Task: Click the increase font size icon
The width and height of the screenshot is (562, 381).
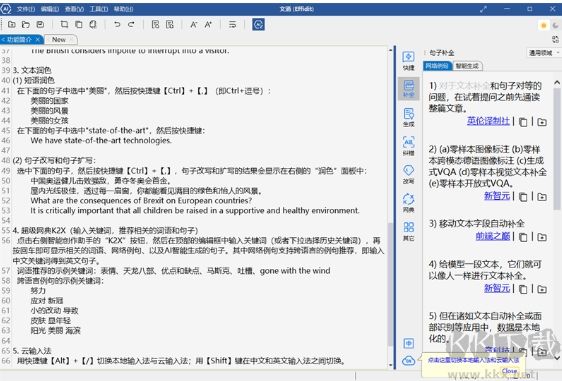Action: point(208,24)
